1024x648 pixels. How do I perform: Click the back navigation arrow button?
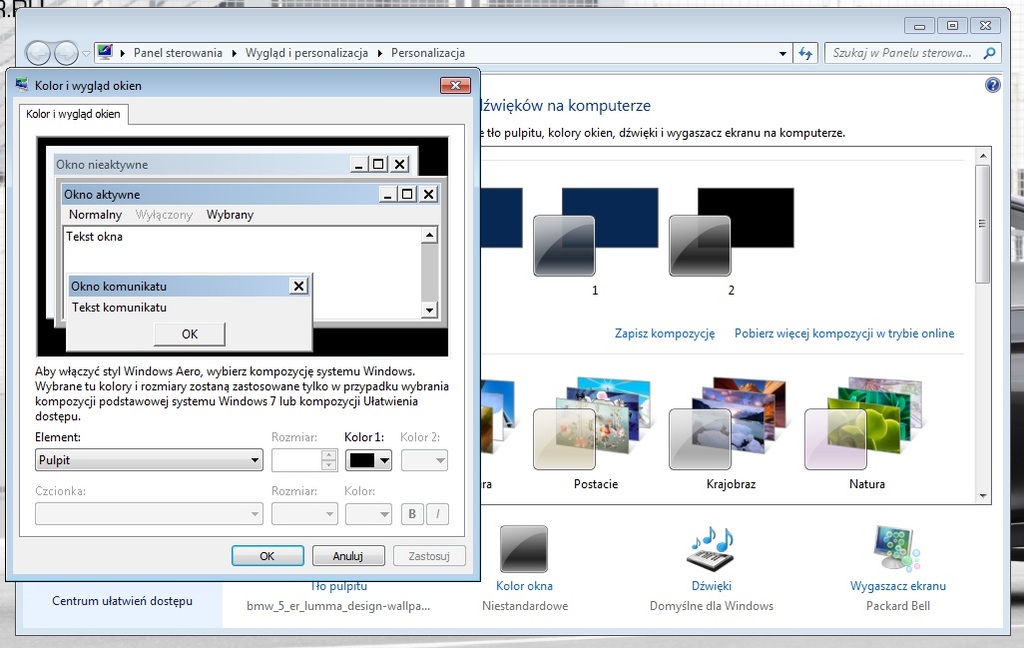tap(38, 53)
